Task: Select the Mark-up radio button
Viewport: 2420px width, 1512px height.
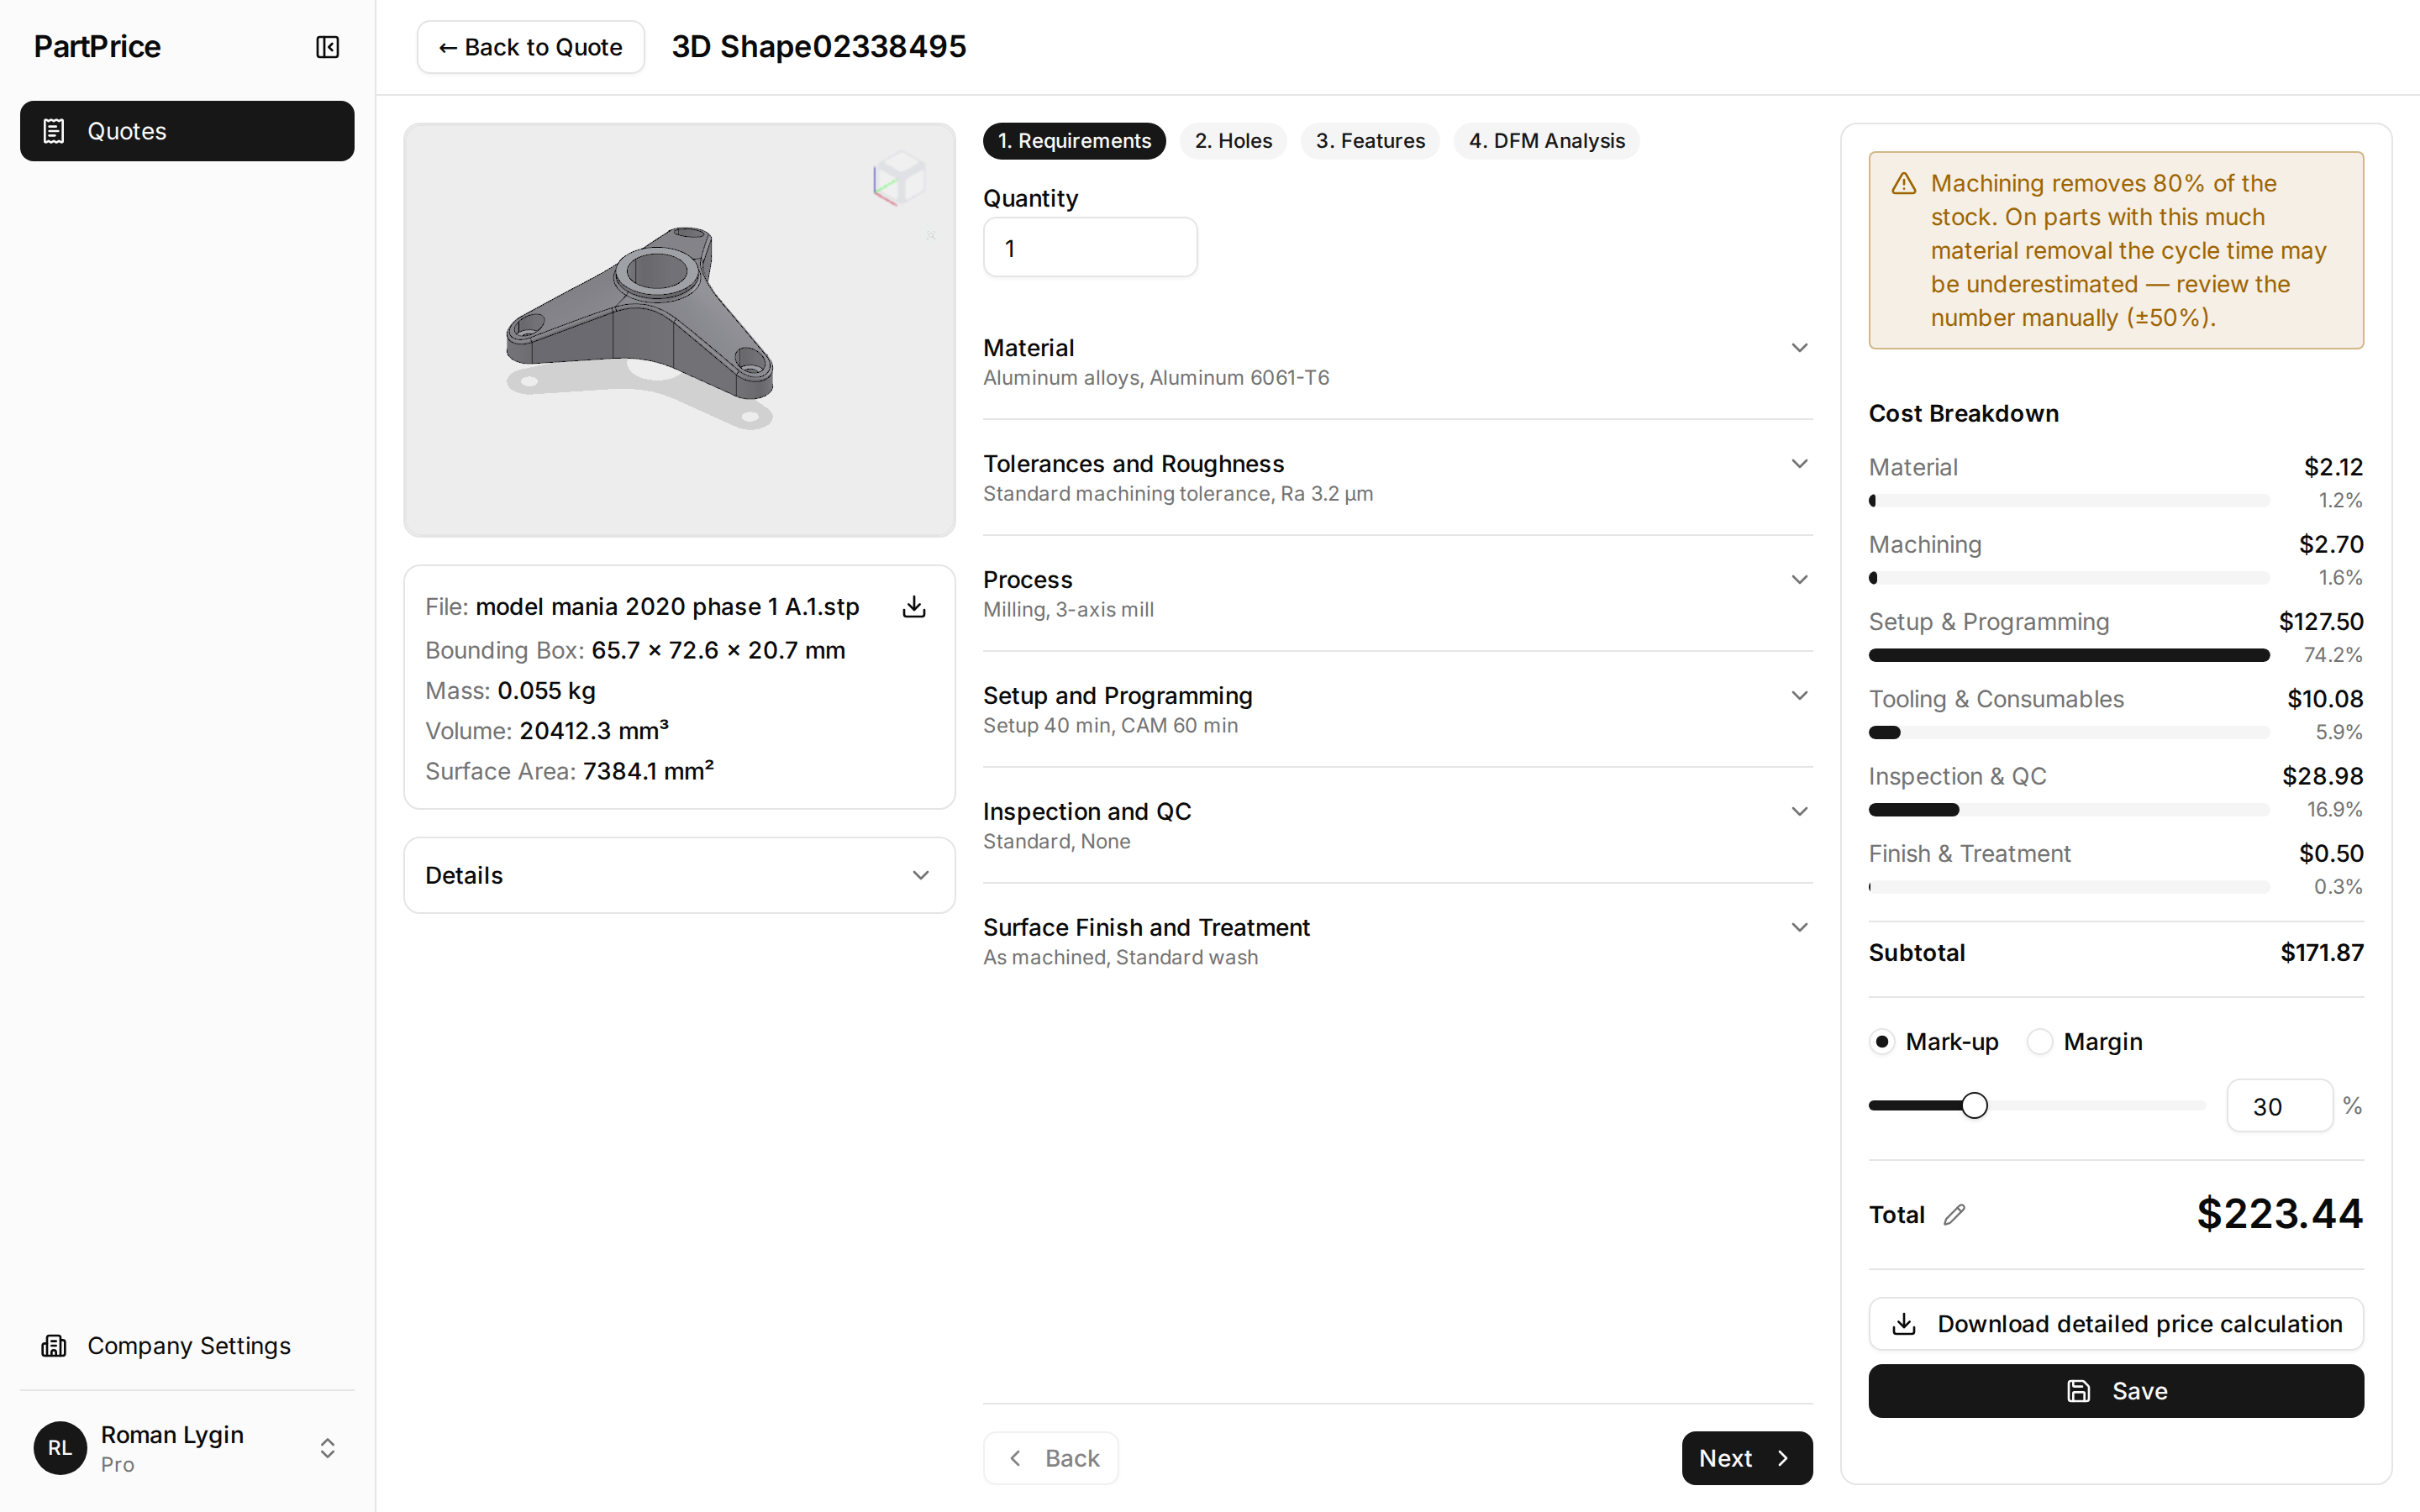Action: pyautogui.click(x=1882, y=1042)
